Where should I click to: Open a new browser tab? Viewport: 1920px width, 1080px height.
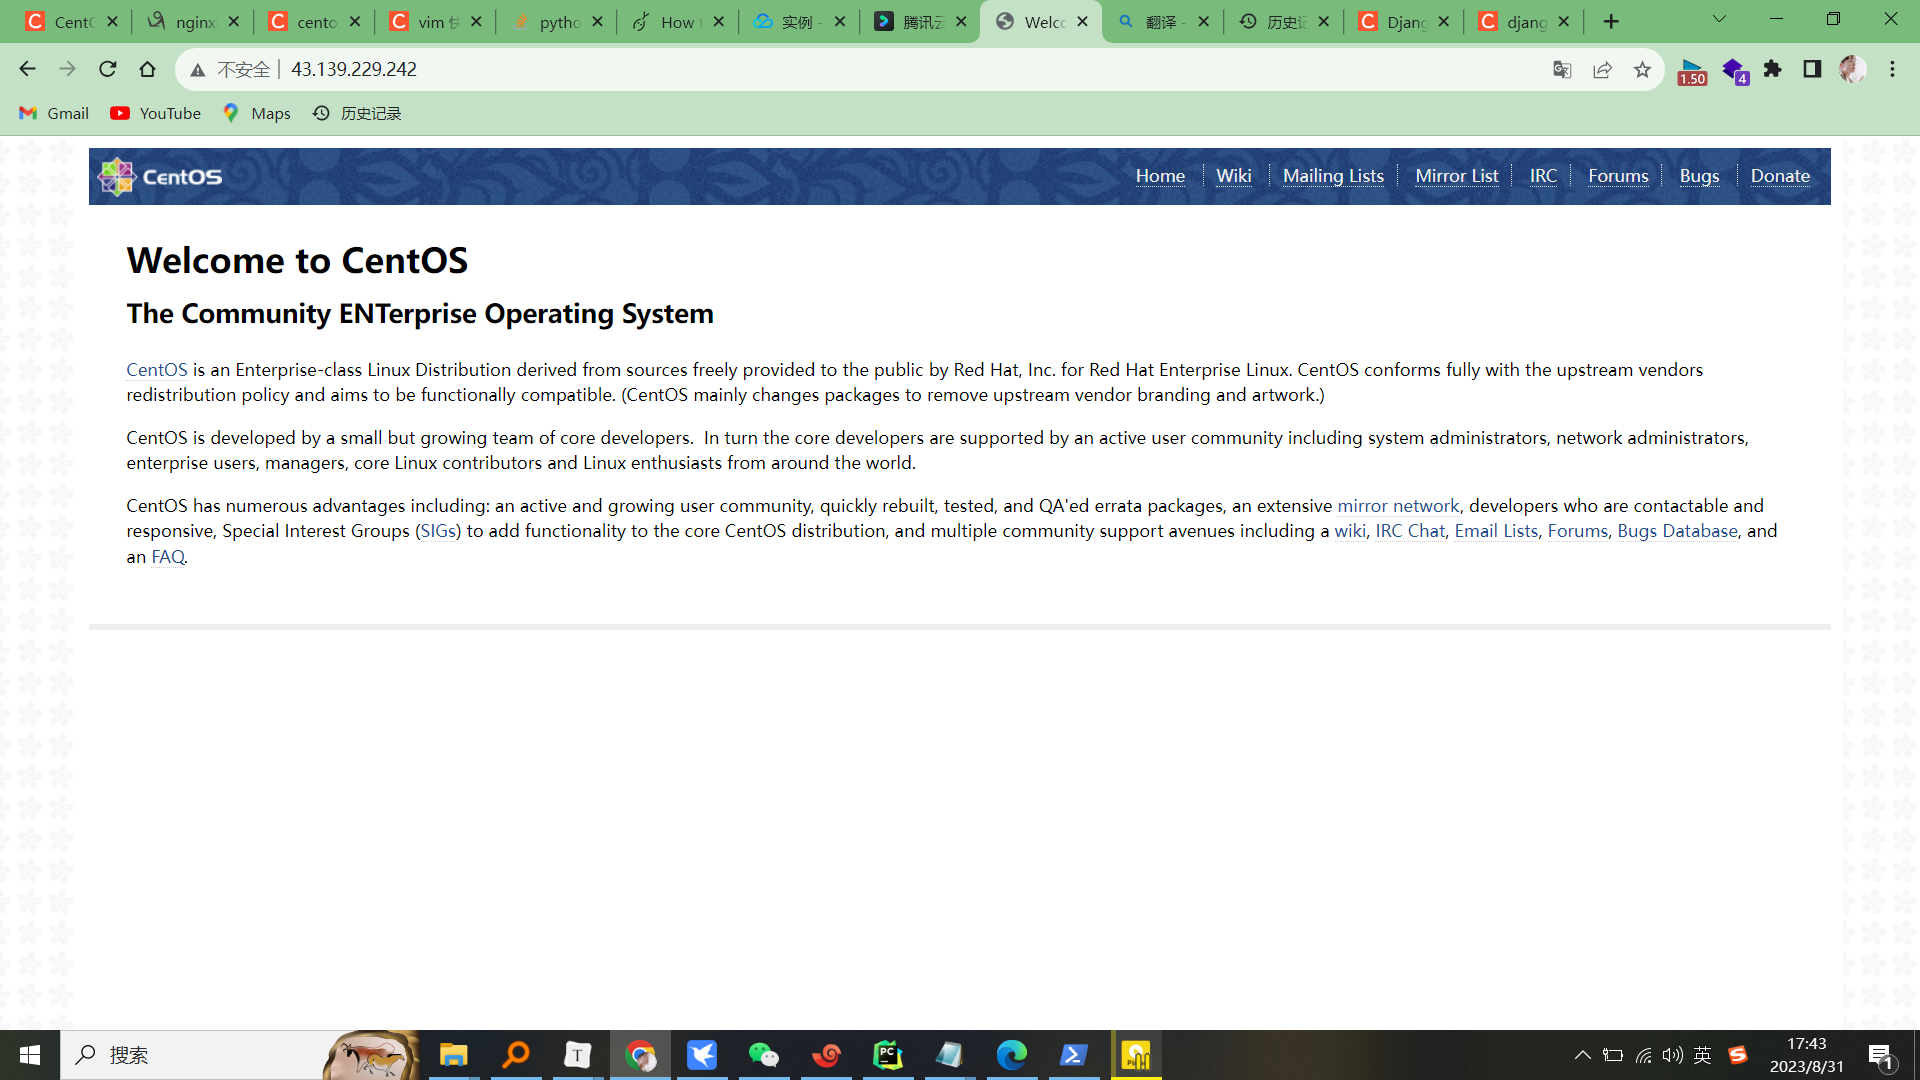(1611, 21)
